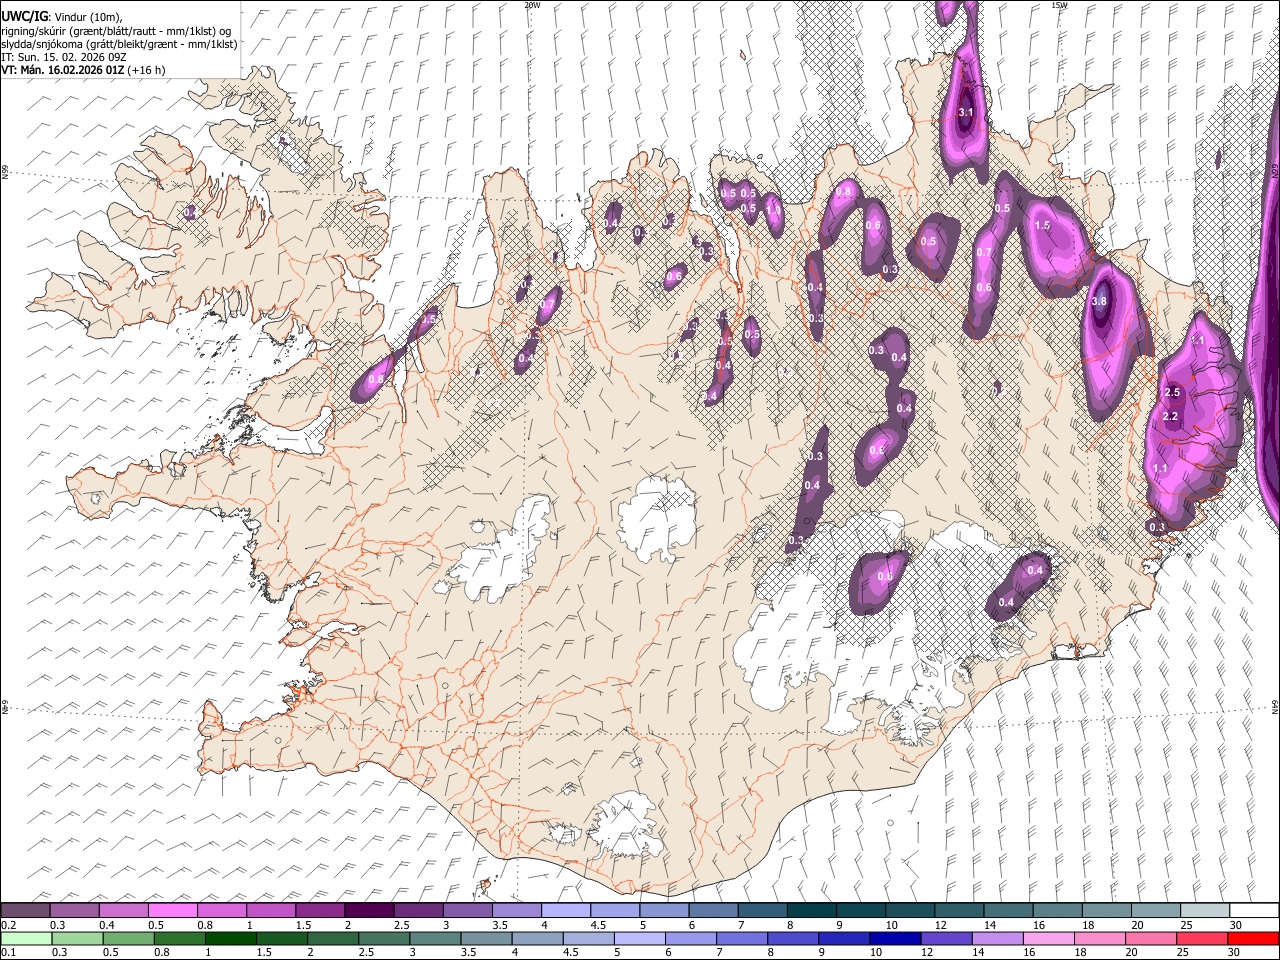The height and width of the screenshot is (960, 1280).
Task: Click the 3.1 precipitation value on the map
Action: click(965, 113)
